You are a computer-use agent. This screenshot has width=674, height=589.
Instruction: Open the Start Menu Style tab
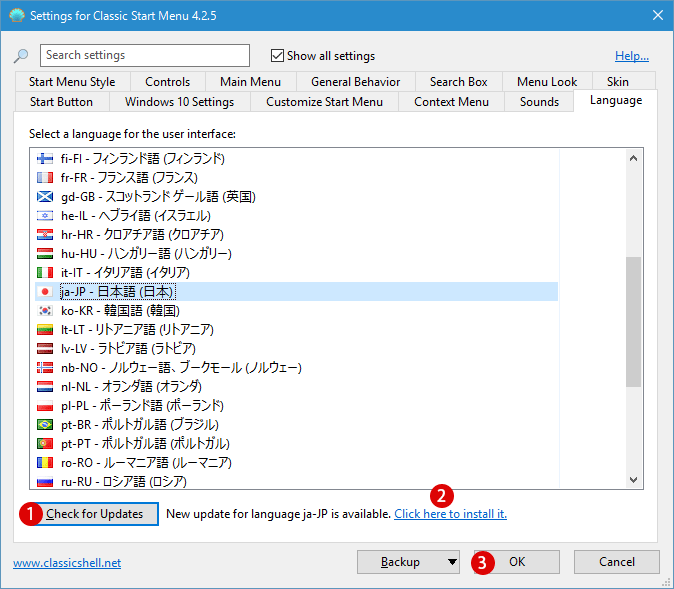point(72,82)
